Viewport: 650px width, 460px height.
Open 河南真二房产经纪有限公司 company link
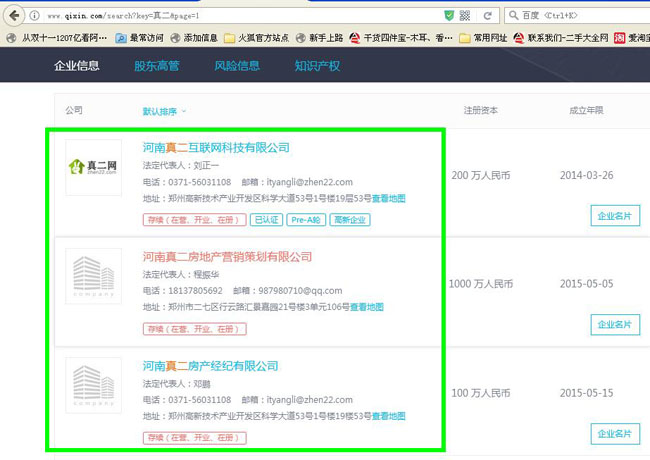(210, 366)
